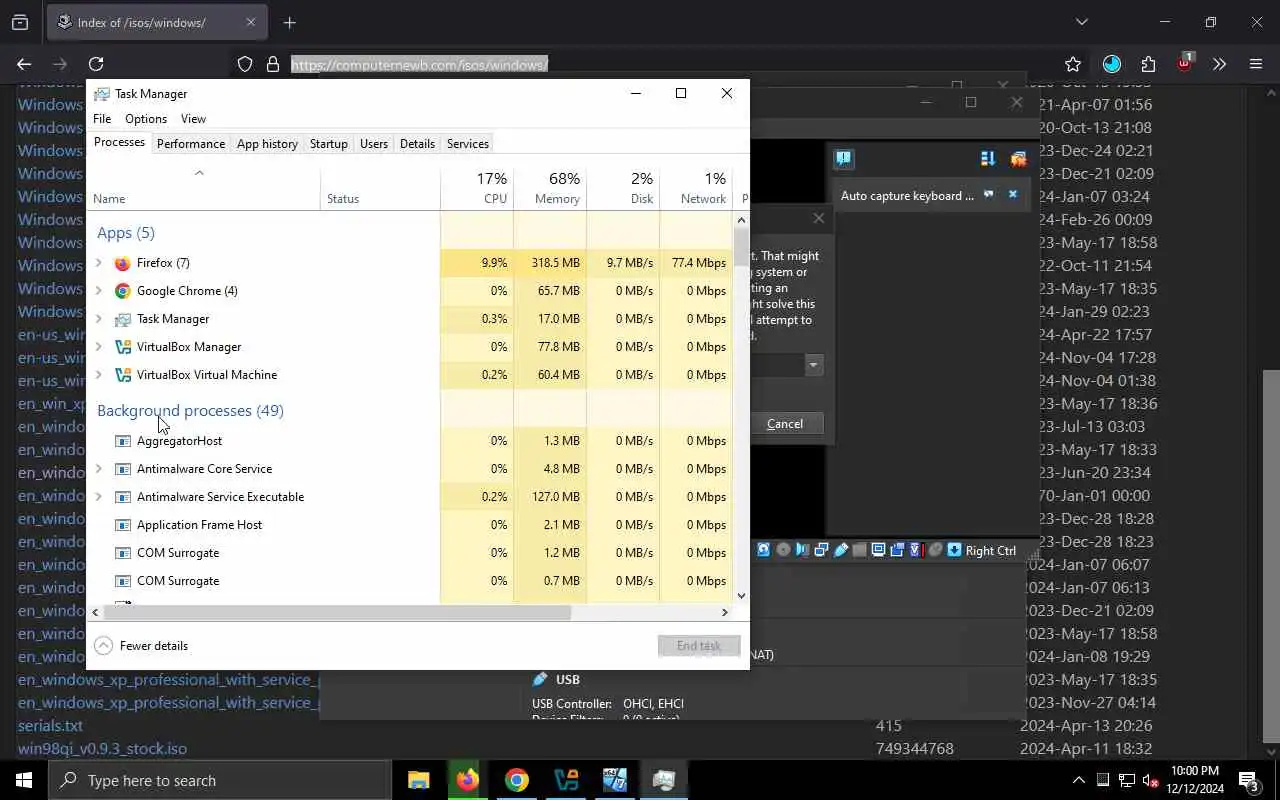Expand the Google Chrome (4) process group
1280x800 pixels.
point(98,291)
